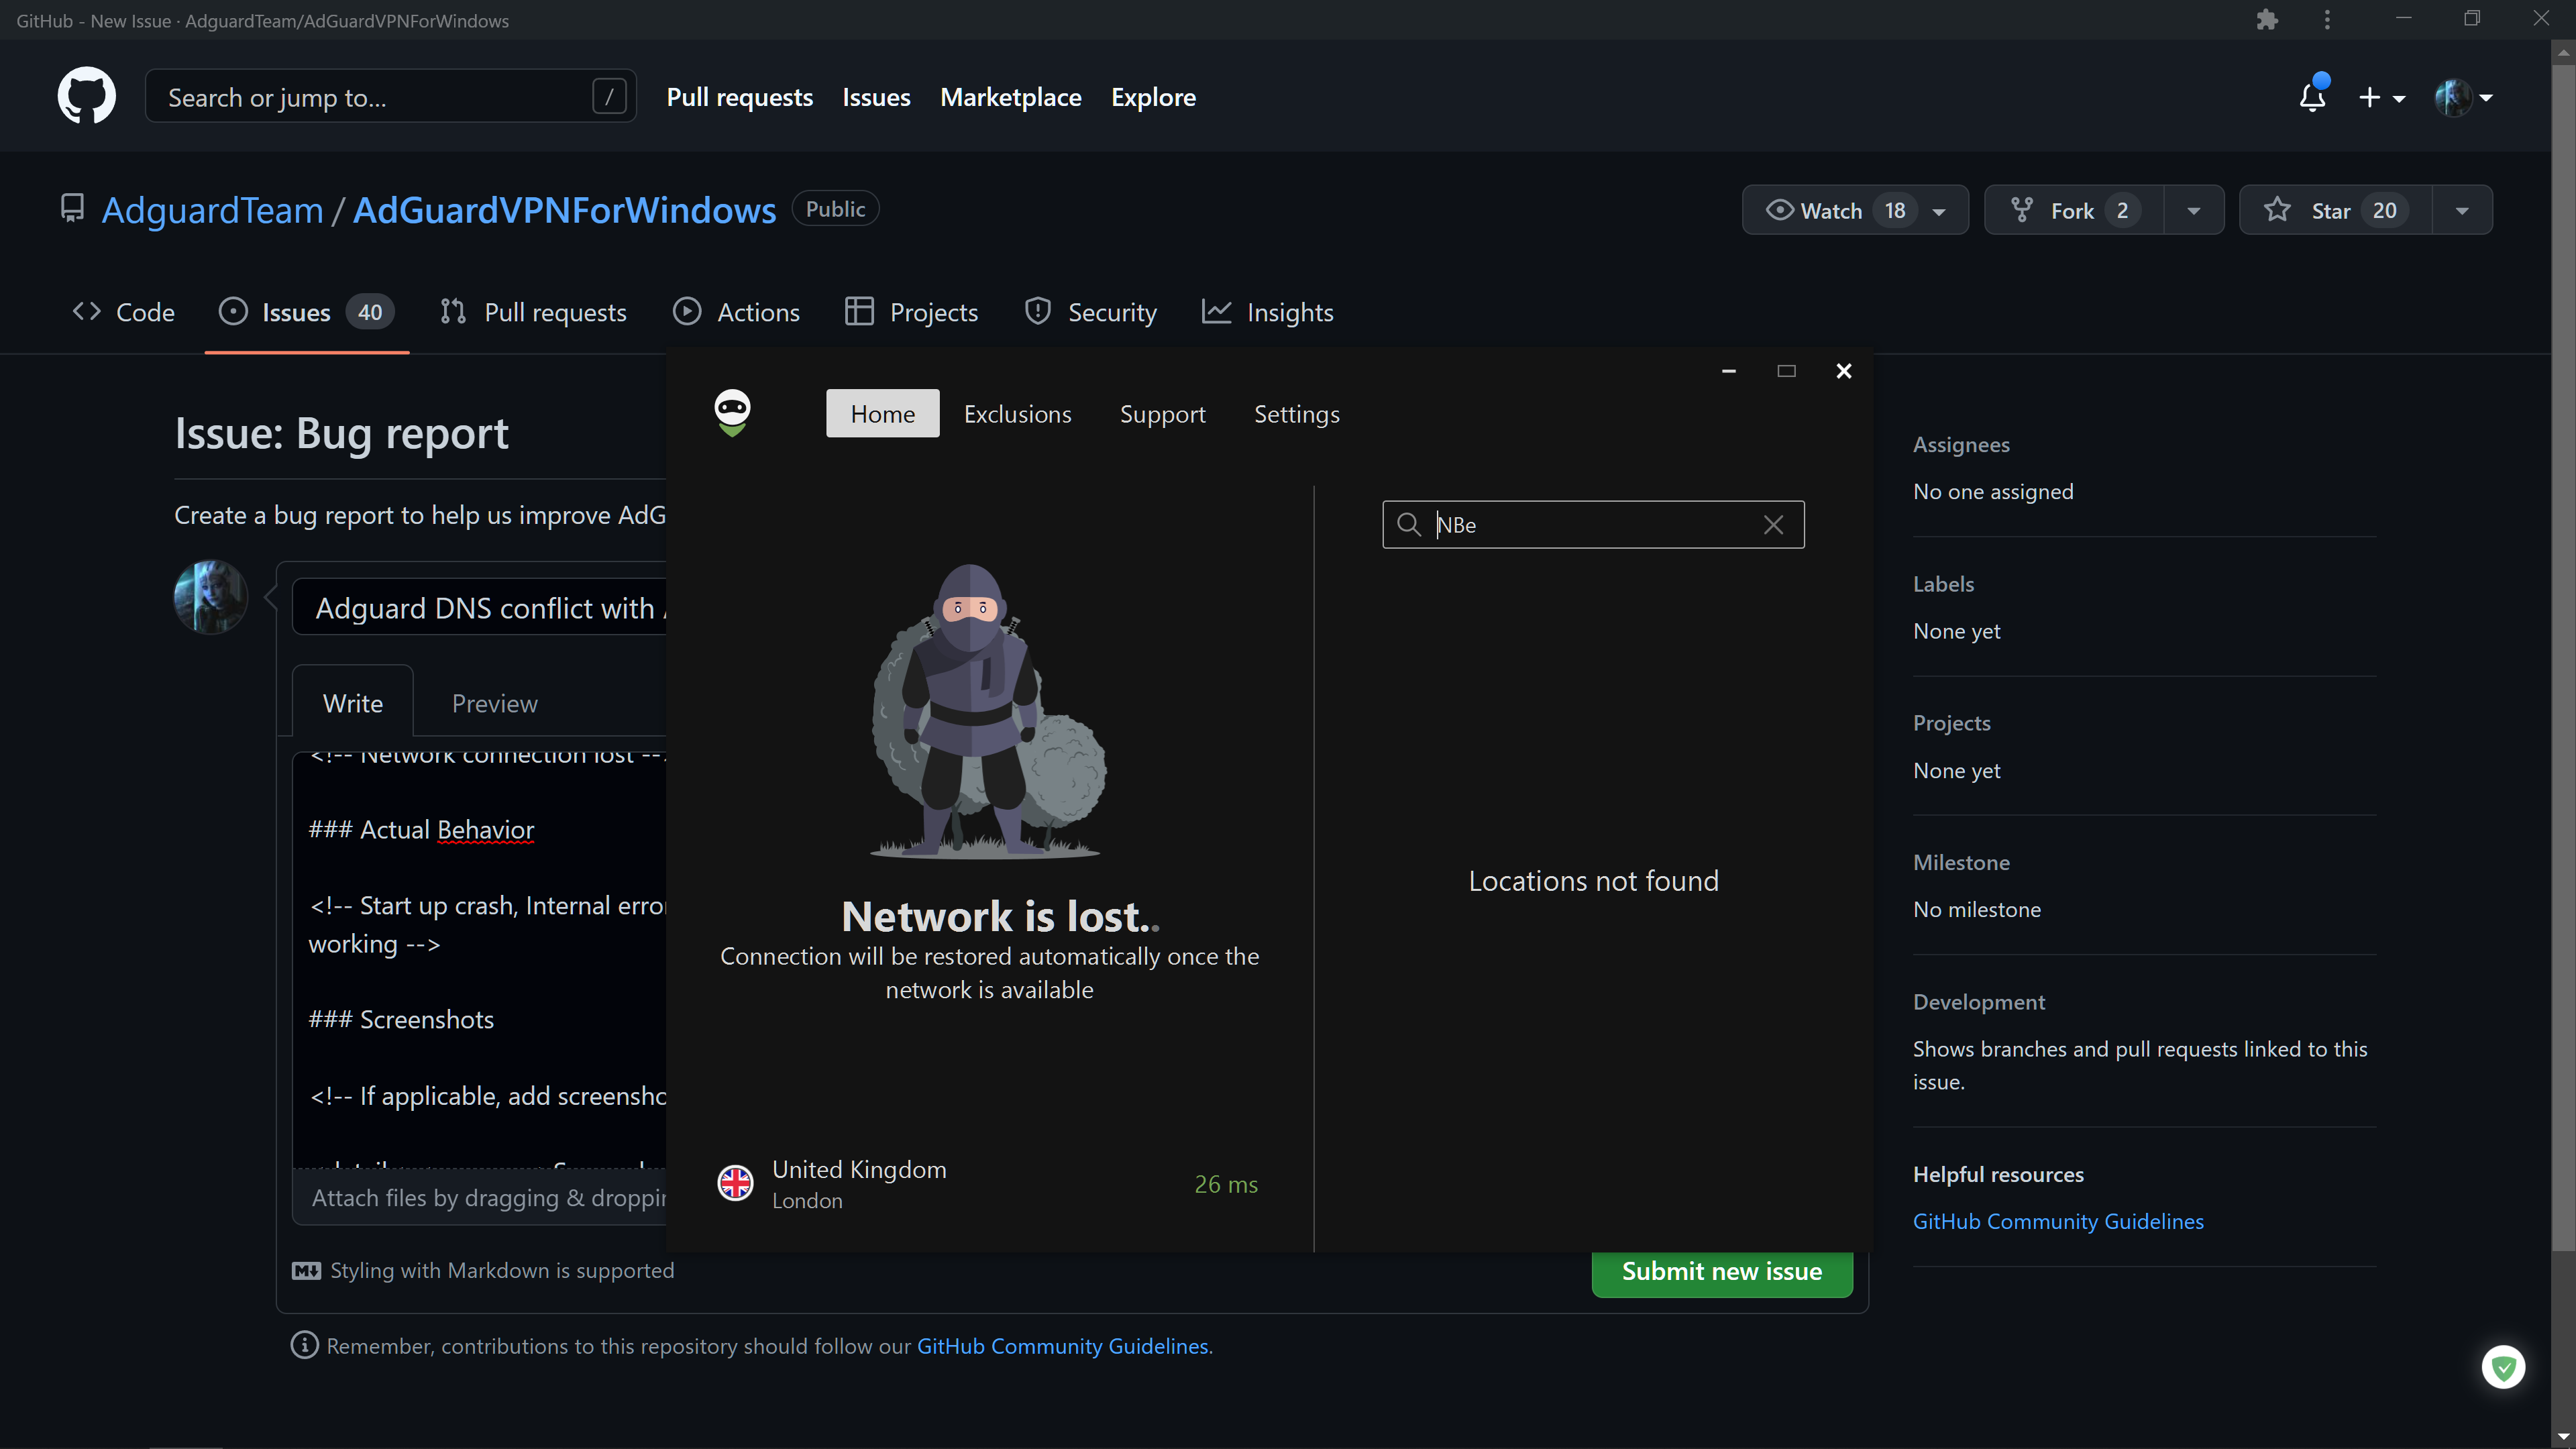
Task: Switch to Exclusions in AdGuard VPN
Action: pos(1017,414)
